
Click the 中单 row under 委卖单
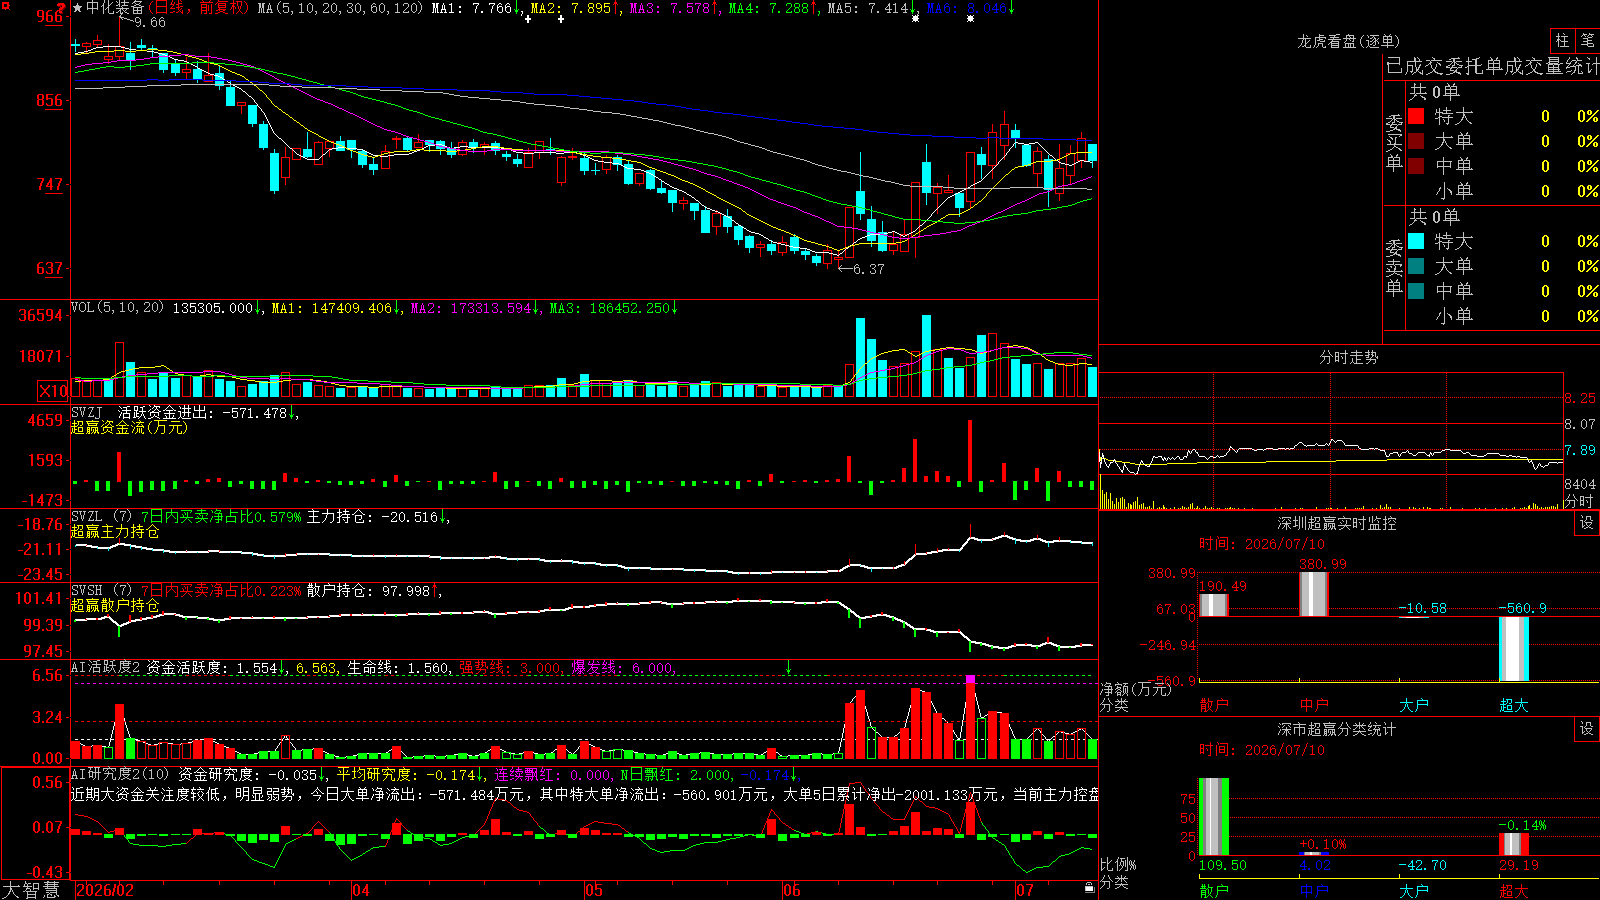(x=1502, y=291)
